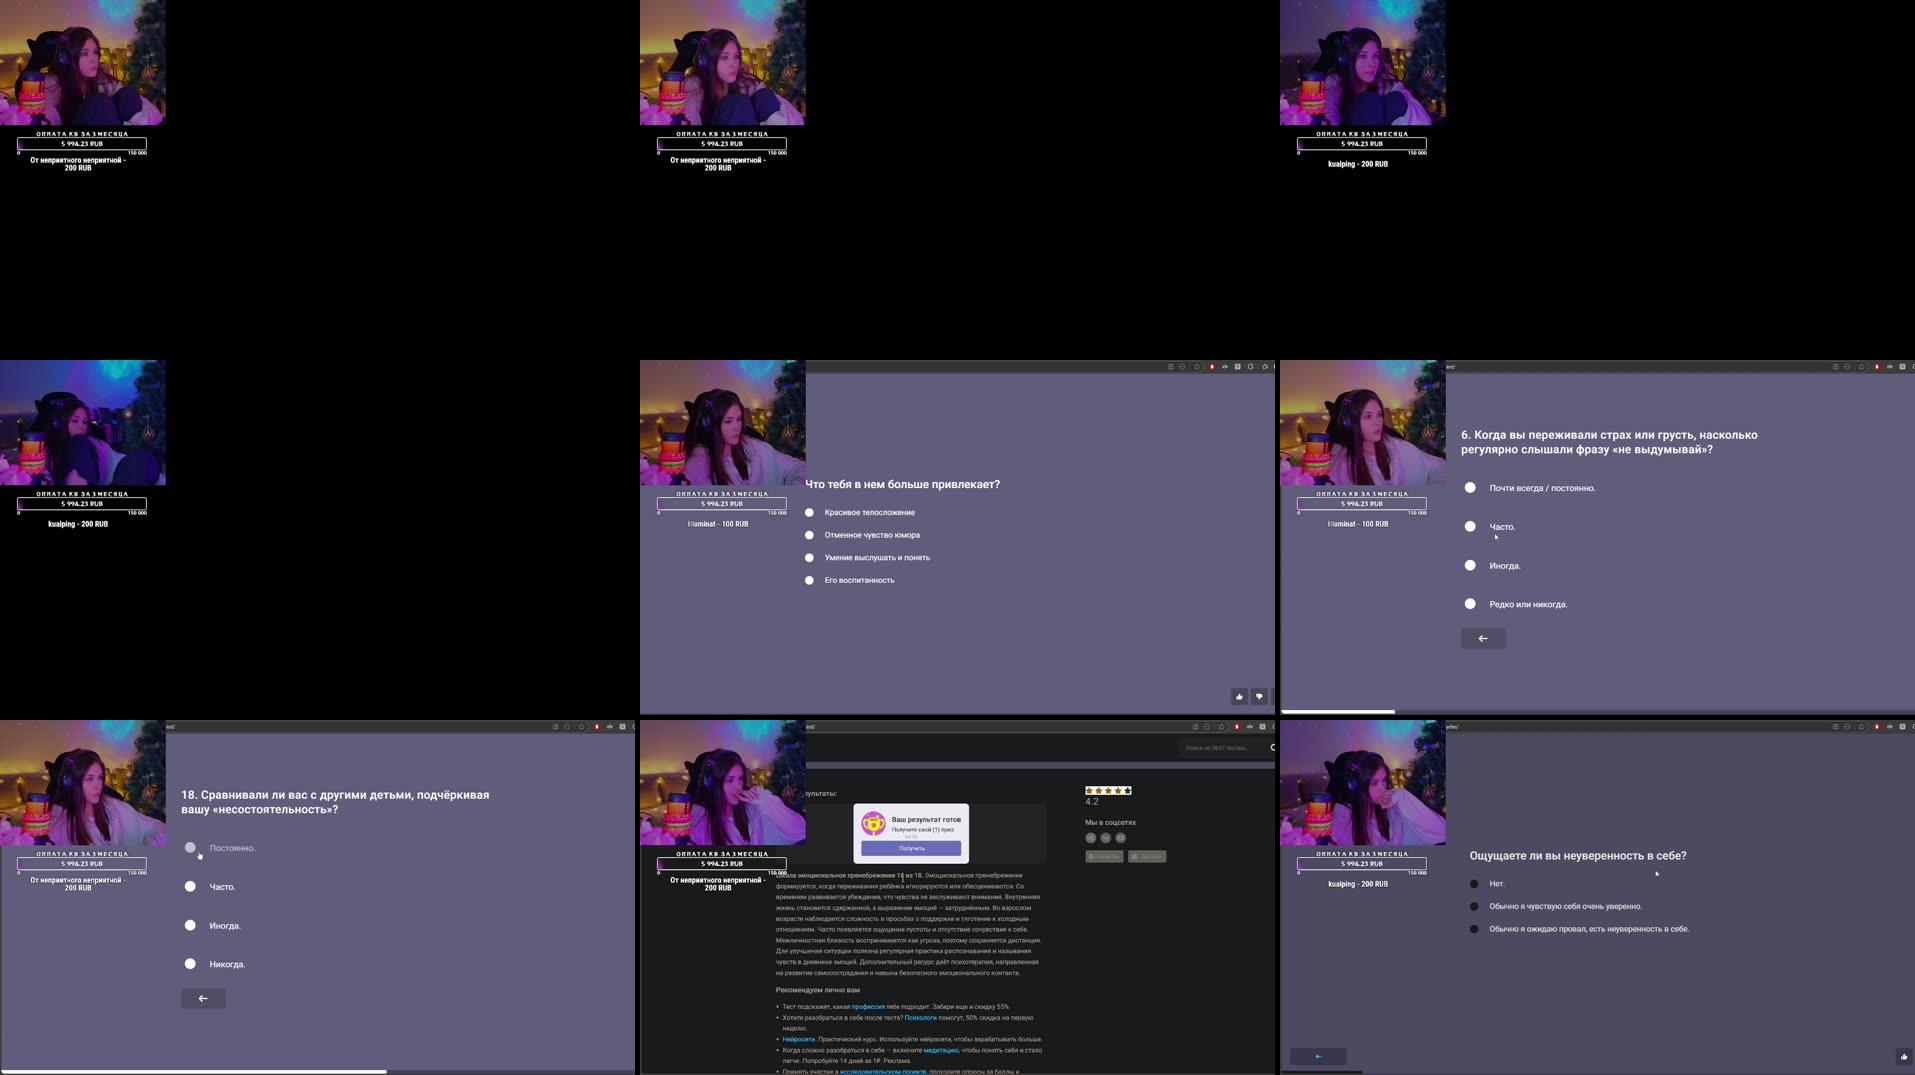Viewport: 1915px width, 1075px height.
Task: Click the thumbs up icon below the quiz
Action: 1239,696
